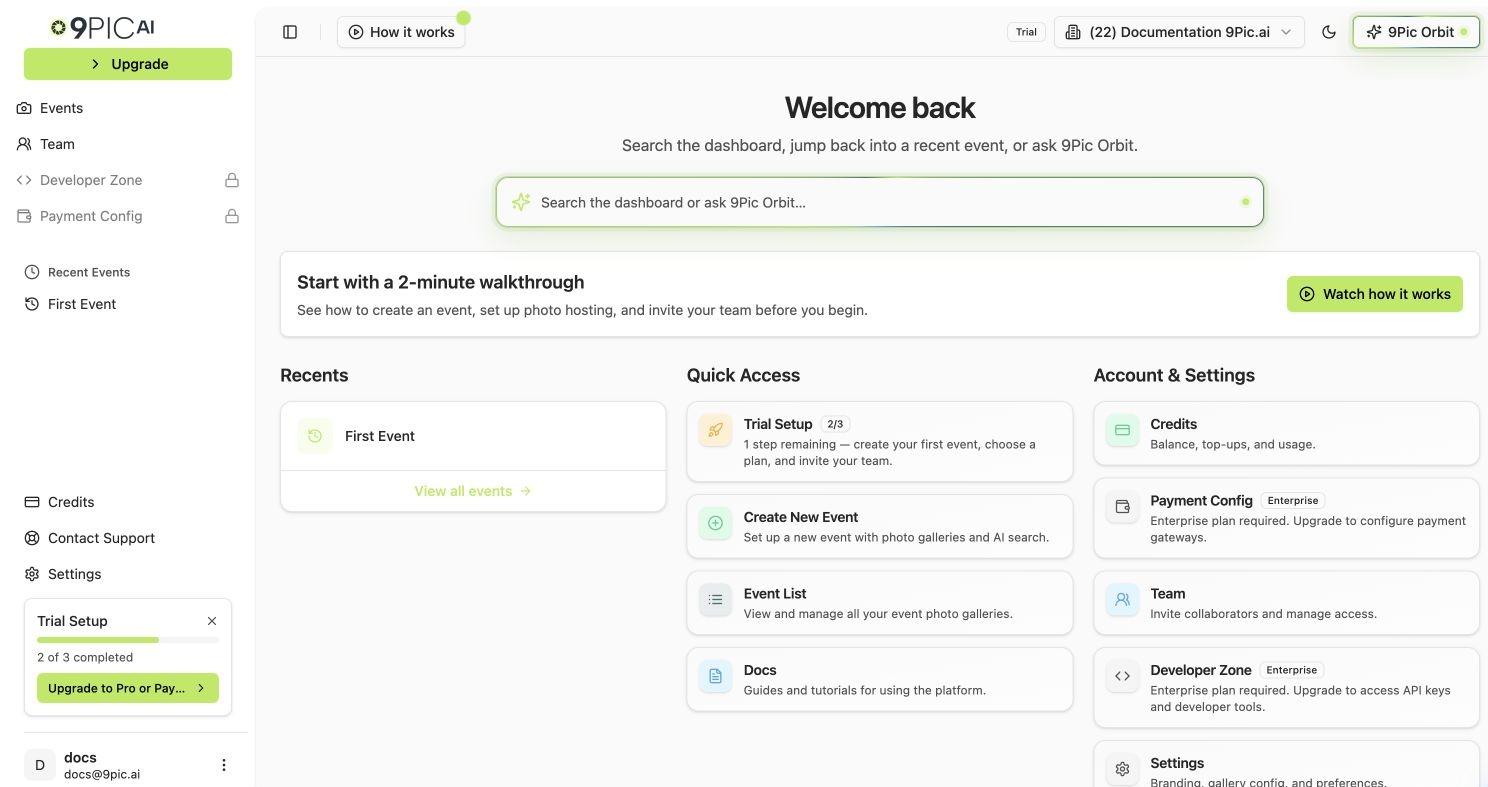This screenshot has width=1488, height=787.
Task: Open the docs account options menu
Action: [224, 765]
